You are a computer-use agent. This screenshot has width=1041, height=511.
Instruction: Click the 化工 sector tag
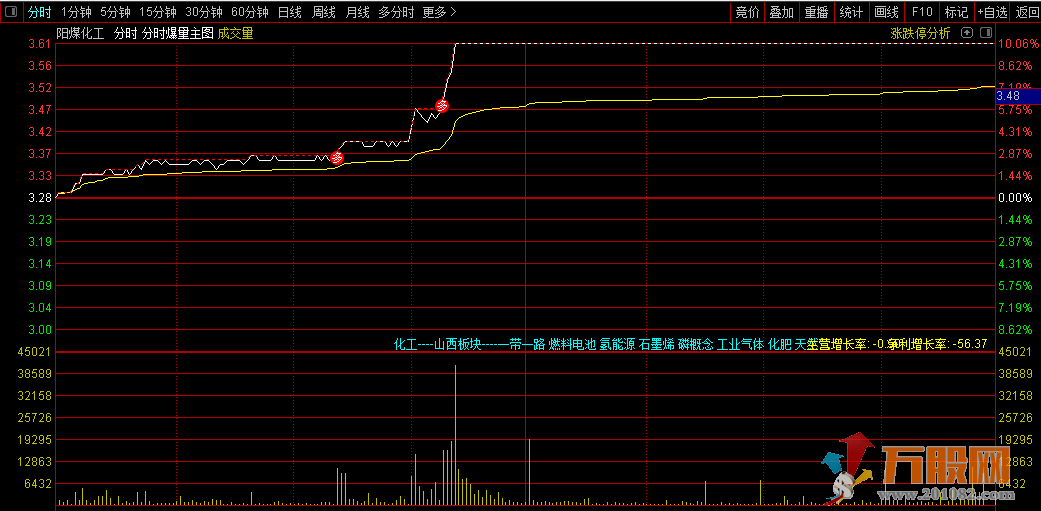405,344
